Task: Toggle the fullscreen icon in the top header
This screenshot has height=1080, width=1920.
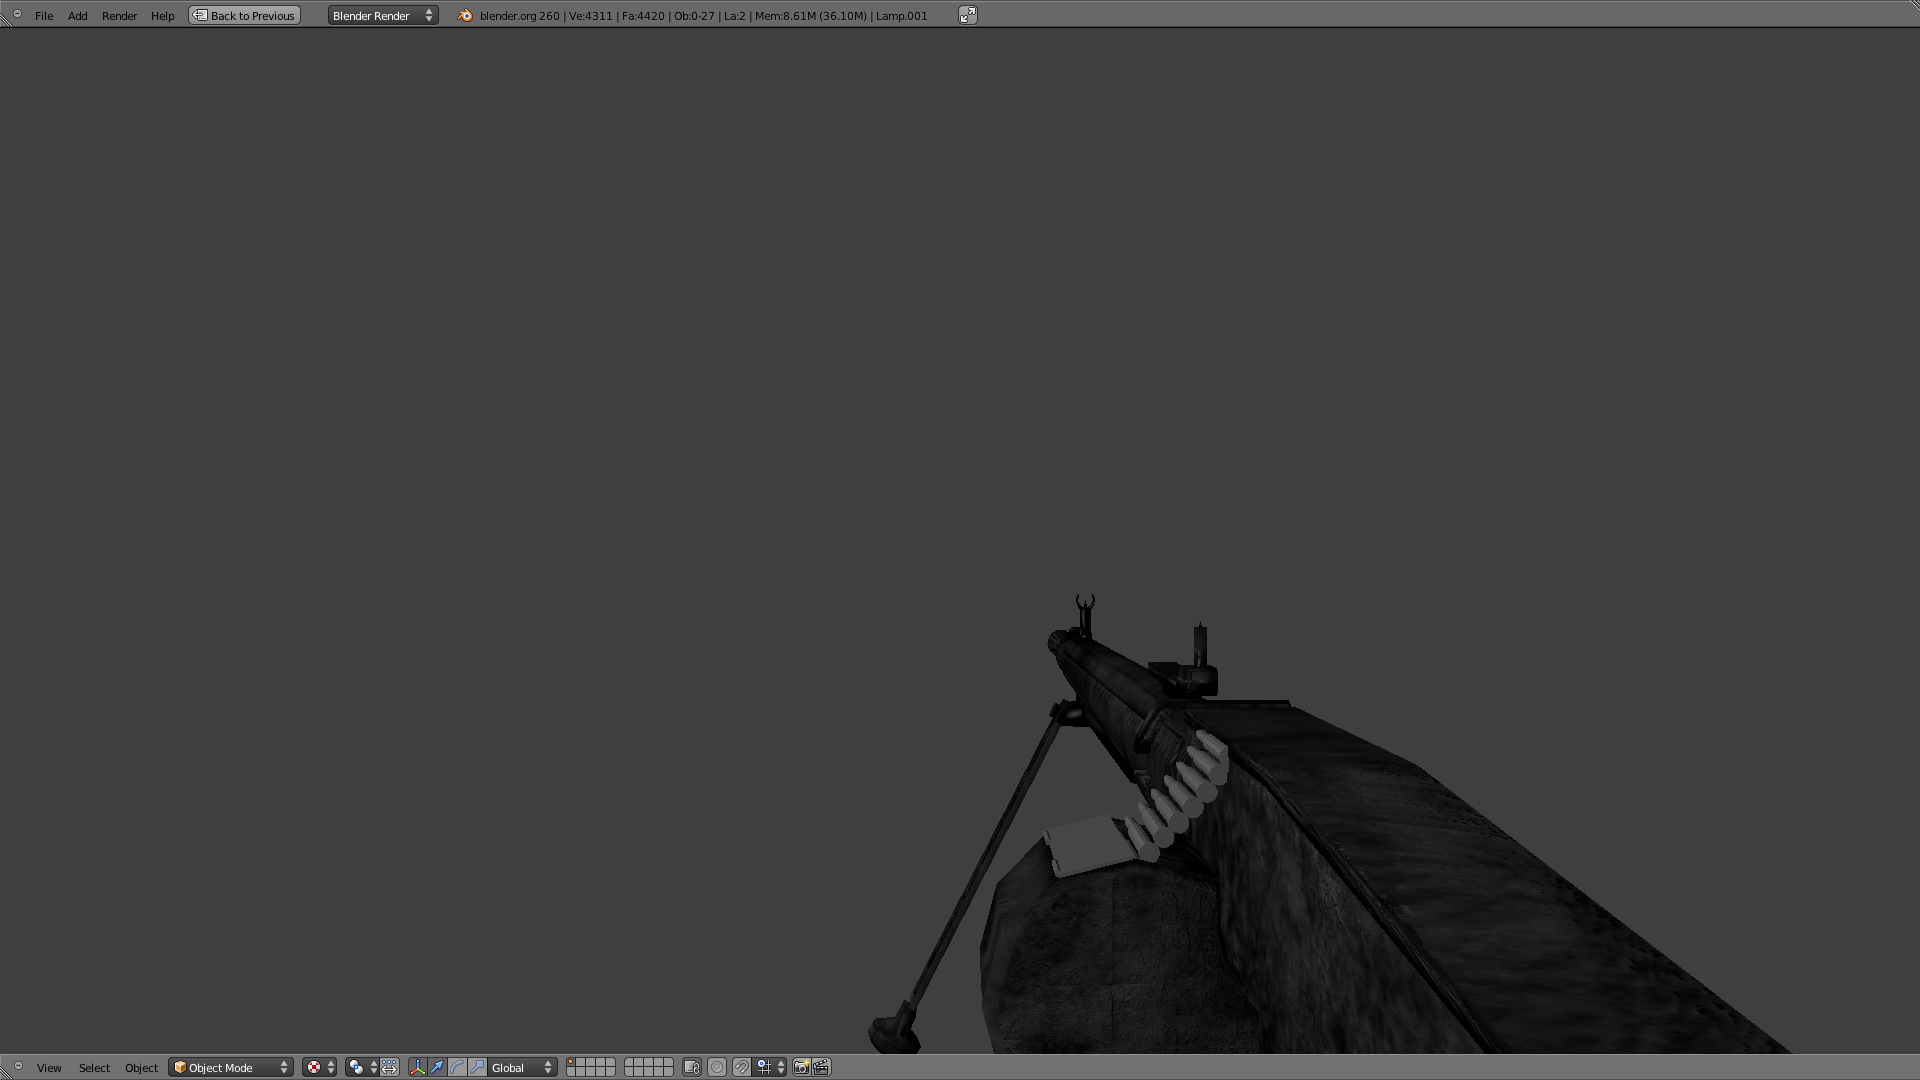Action: 967,15
